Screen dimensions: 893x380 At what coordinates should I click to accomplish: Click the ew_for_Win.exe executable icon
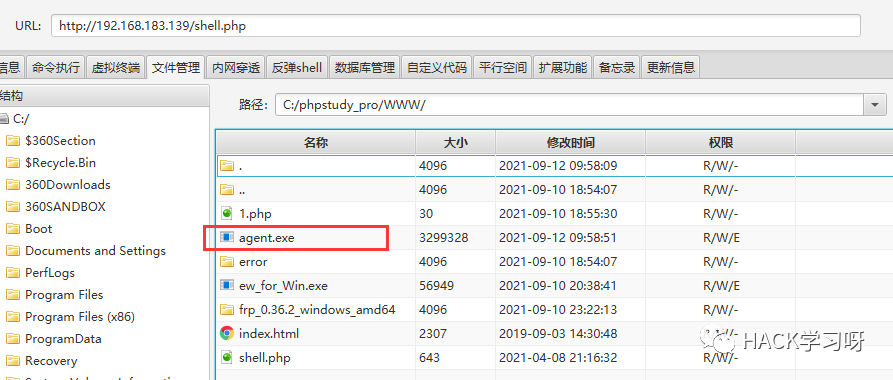click(227, 285)
